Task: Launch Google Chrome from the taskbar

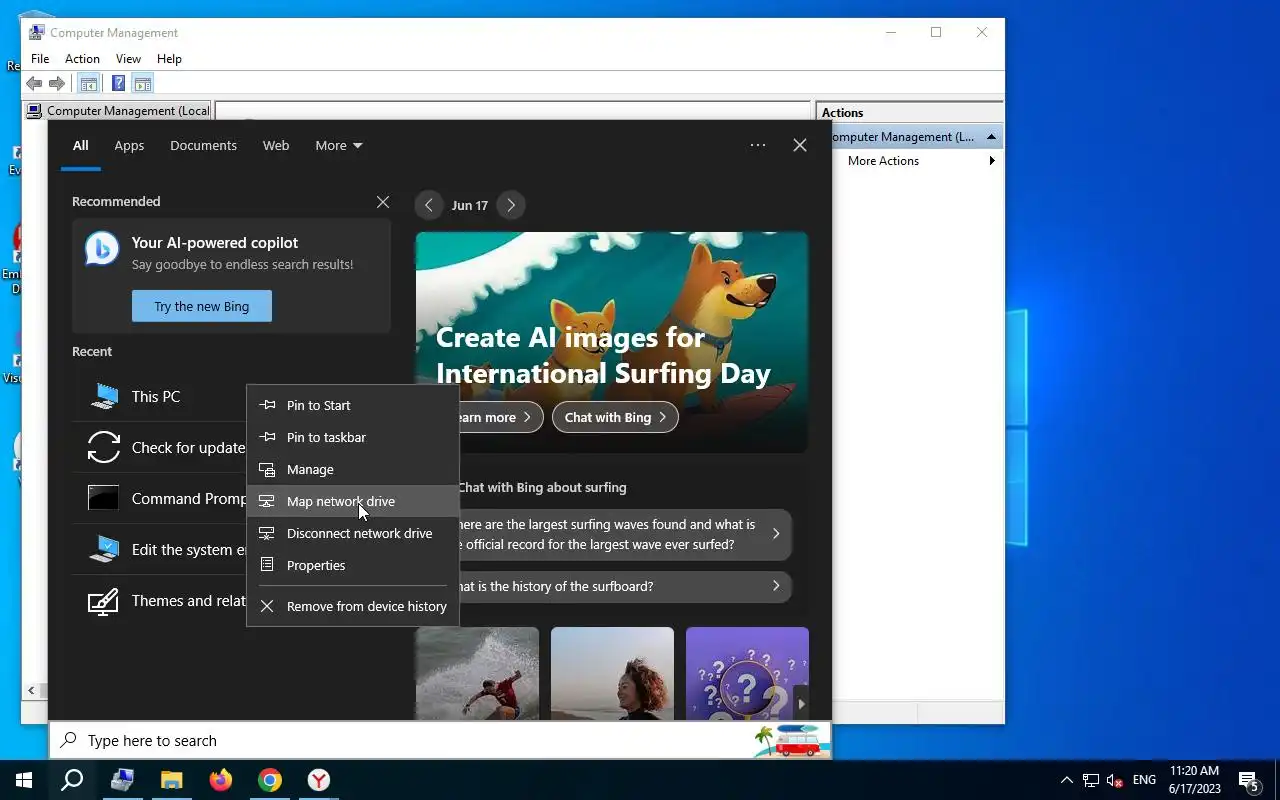Action: [269, 780]
